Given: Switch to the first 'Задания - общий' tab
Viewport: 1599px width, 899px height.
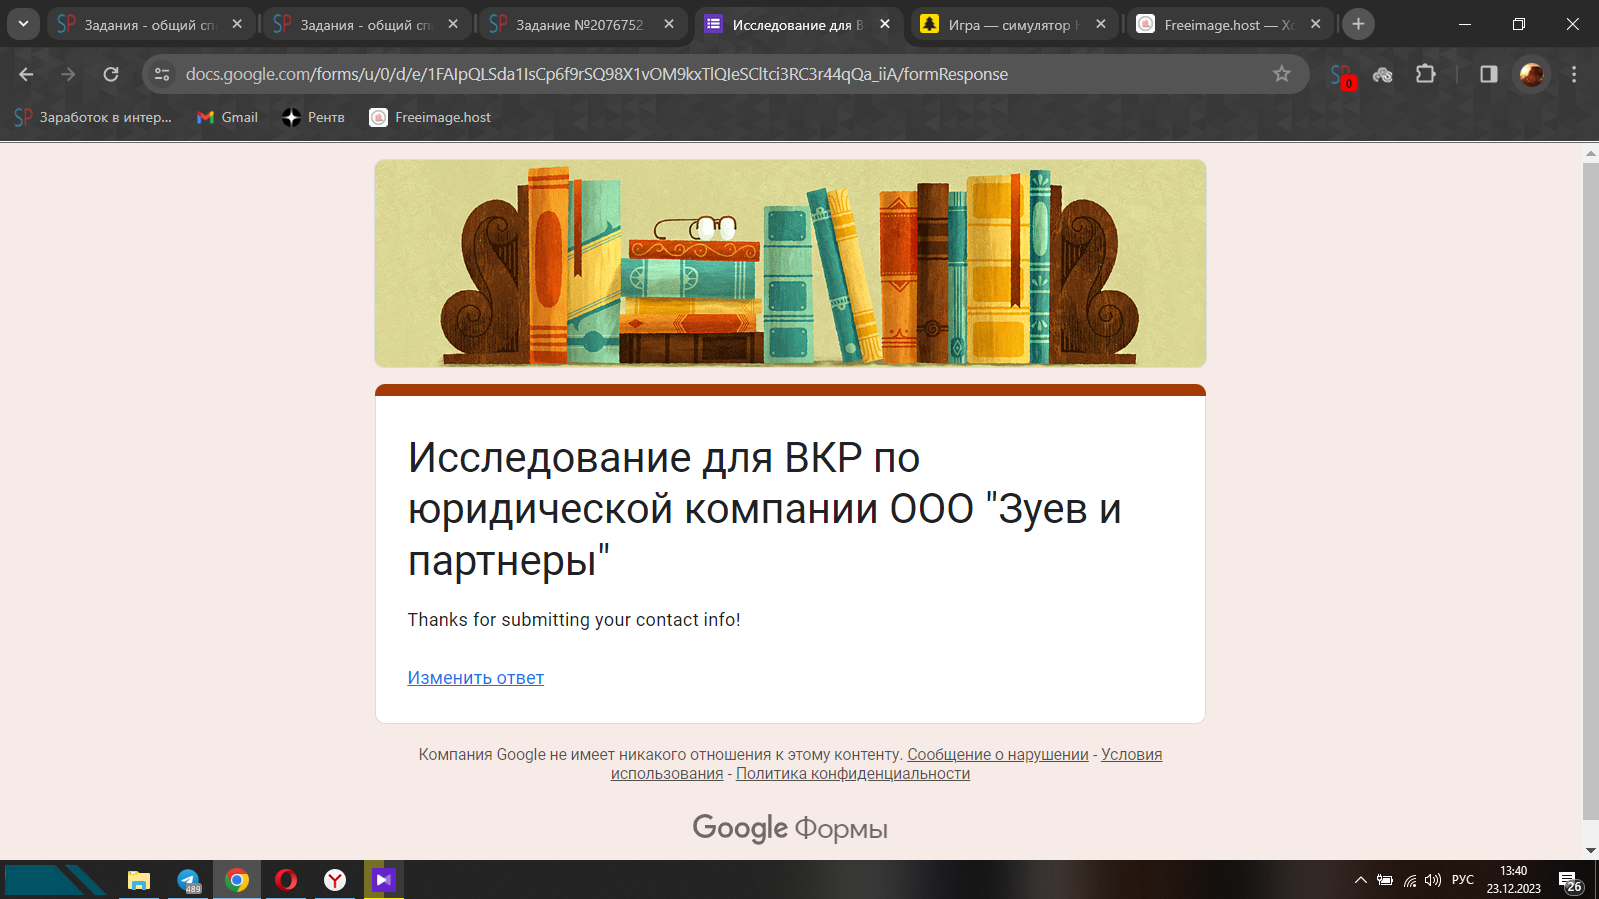Looking at the screenshot, I should [x=149, y=24].
